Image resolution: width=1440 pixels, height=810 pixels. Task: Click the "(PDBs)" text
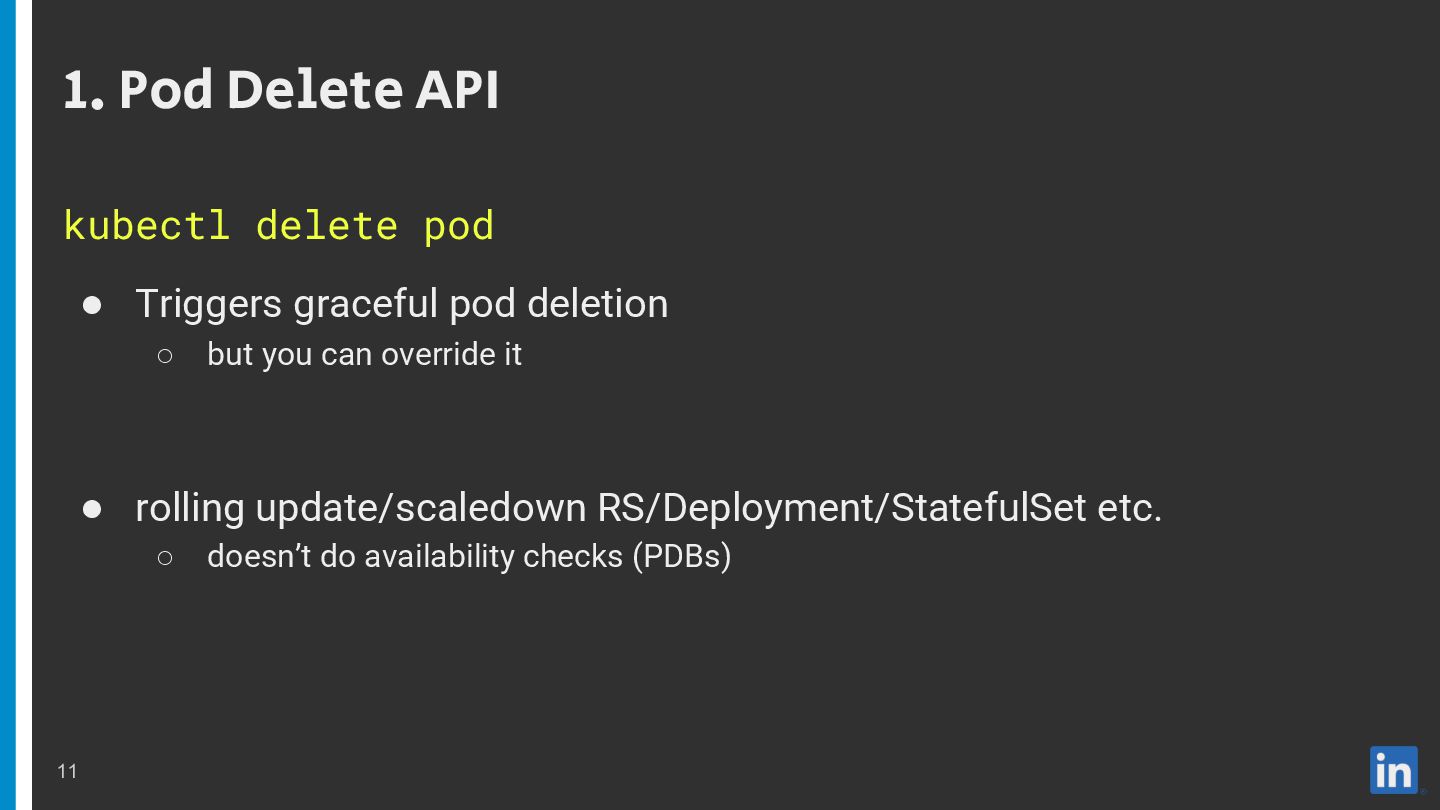pos(681,557)
